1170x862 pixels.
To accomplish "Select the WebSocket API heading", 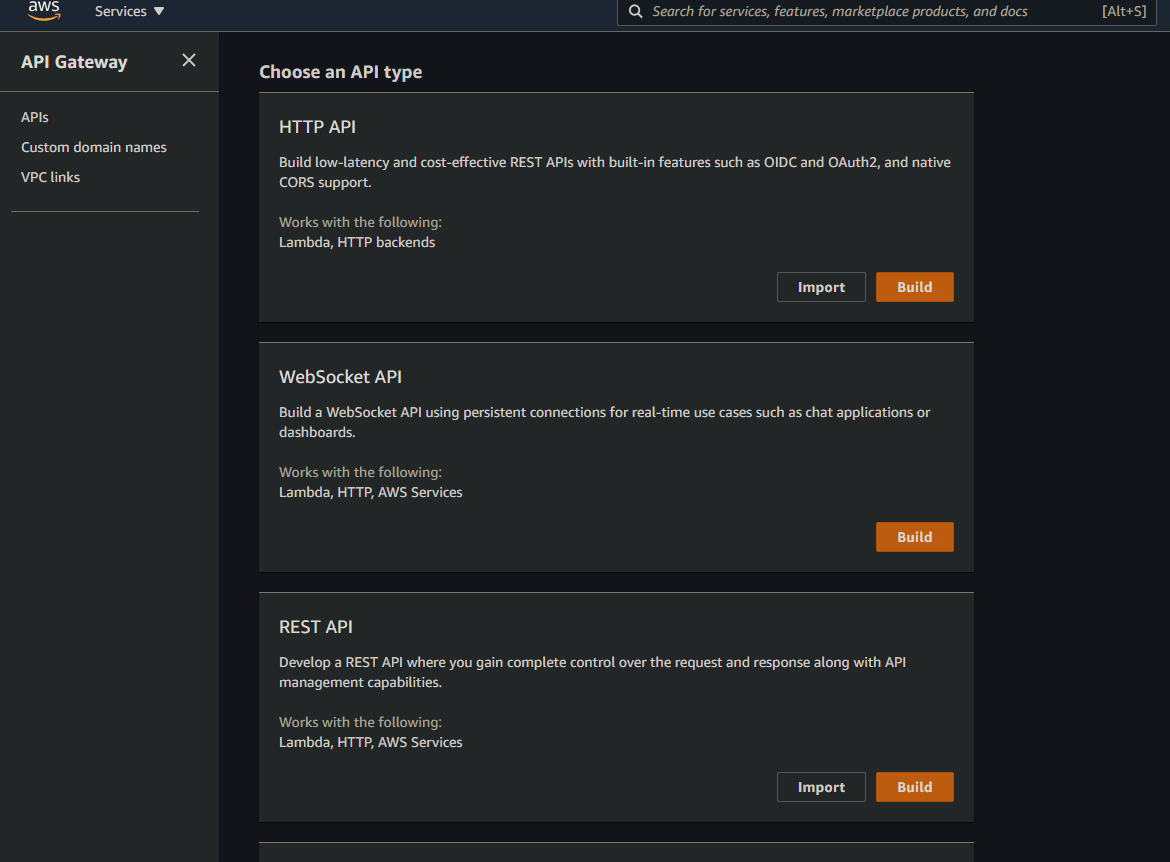I will pos(340,377).
